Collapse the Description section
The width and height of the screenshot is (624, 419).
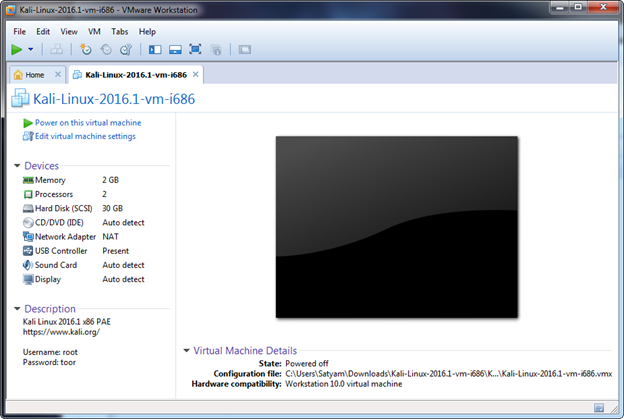17,309
